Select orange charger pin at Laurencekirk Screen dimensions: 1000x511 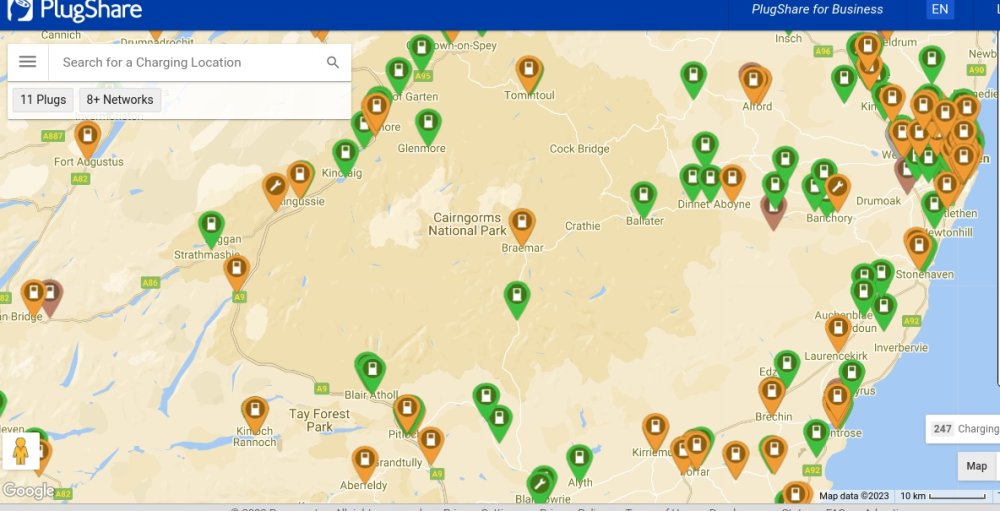837,331
